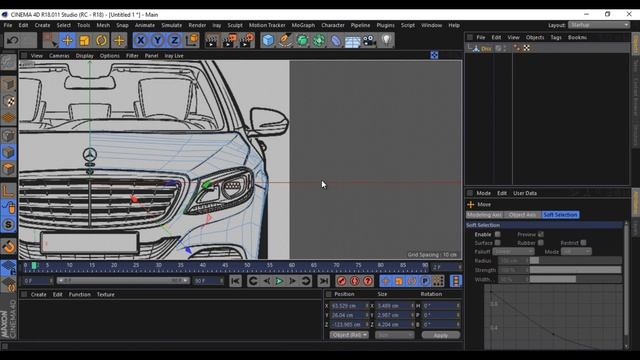Image resolution: width=640 pixels, height=360 pixels.
Task: Click the Size Y input field
Action: click(x=395, y=315)
